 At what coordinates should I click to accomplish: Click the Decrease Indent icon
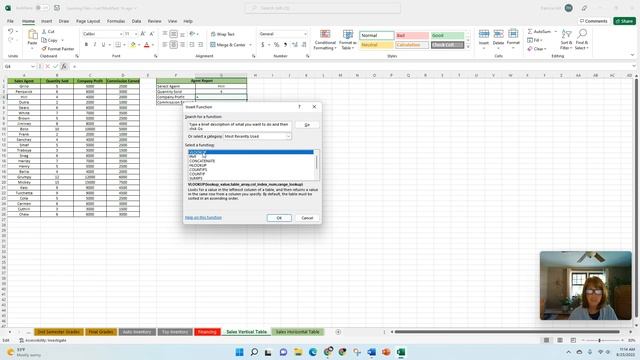[192, 44]
